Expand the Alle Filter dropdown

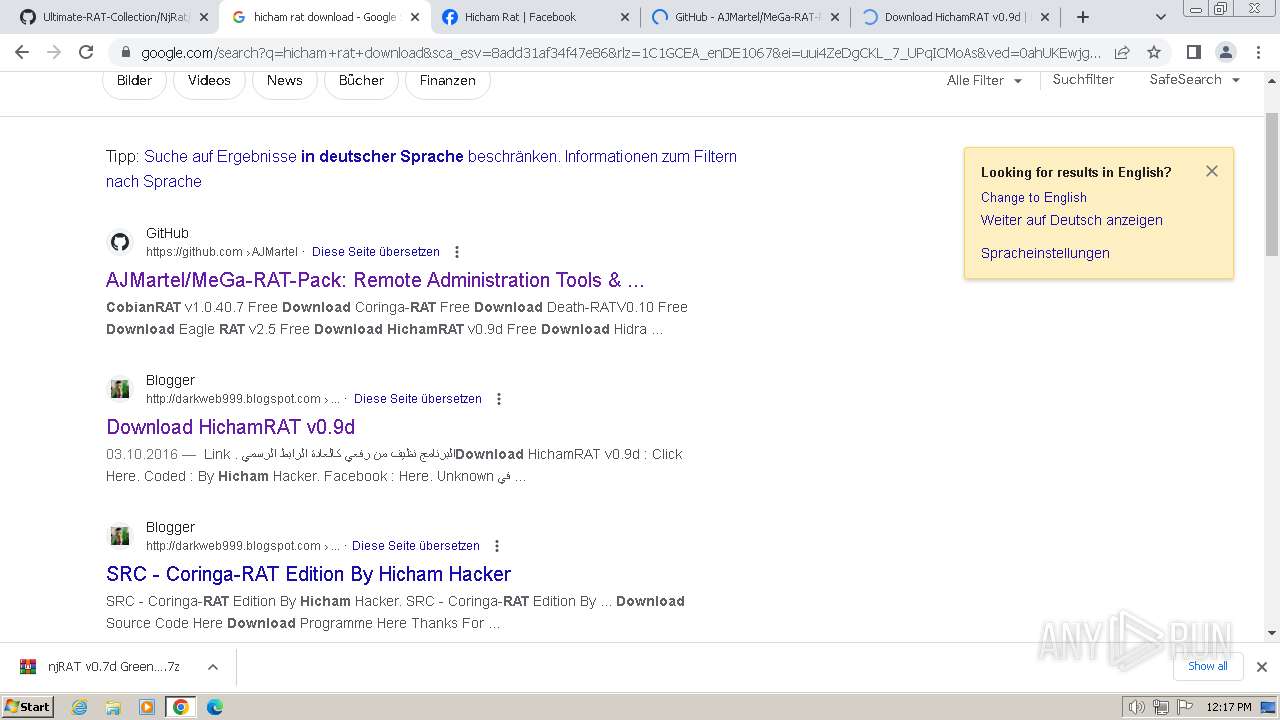point(984,80)
